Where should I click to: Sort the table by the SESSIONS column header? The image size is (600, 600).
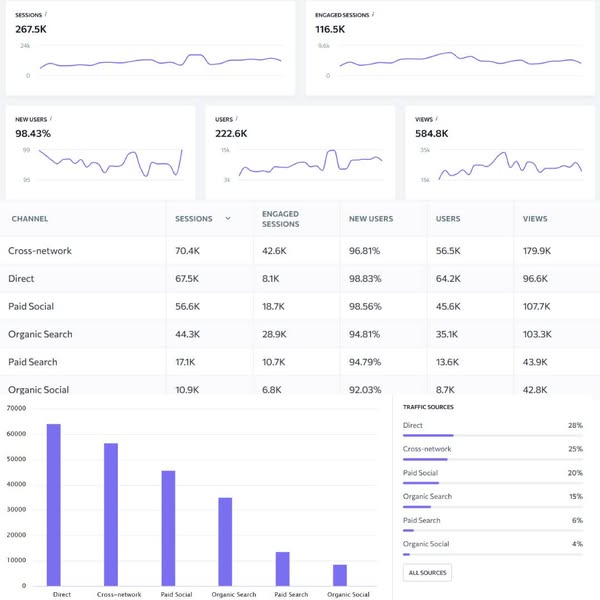tap(194, 219)
